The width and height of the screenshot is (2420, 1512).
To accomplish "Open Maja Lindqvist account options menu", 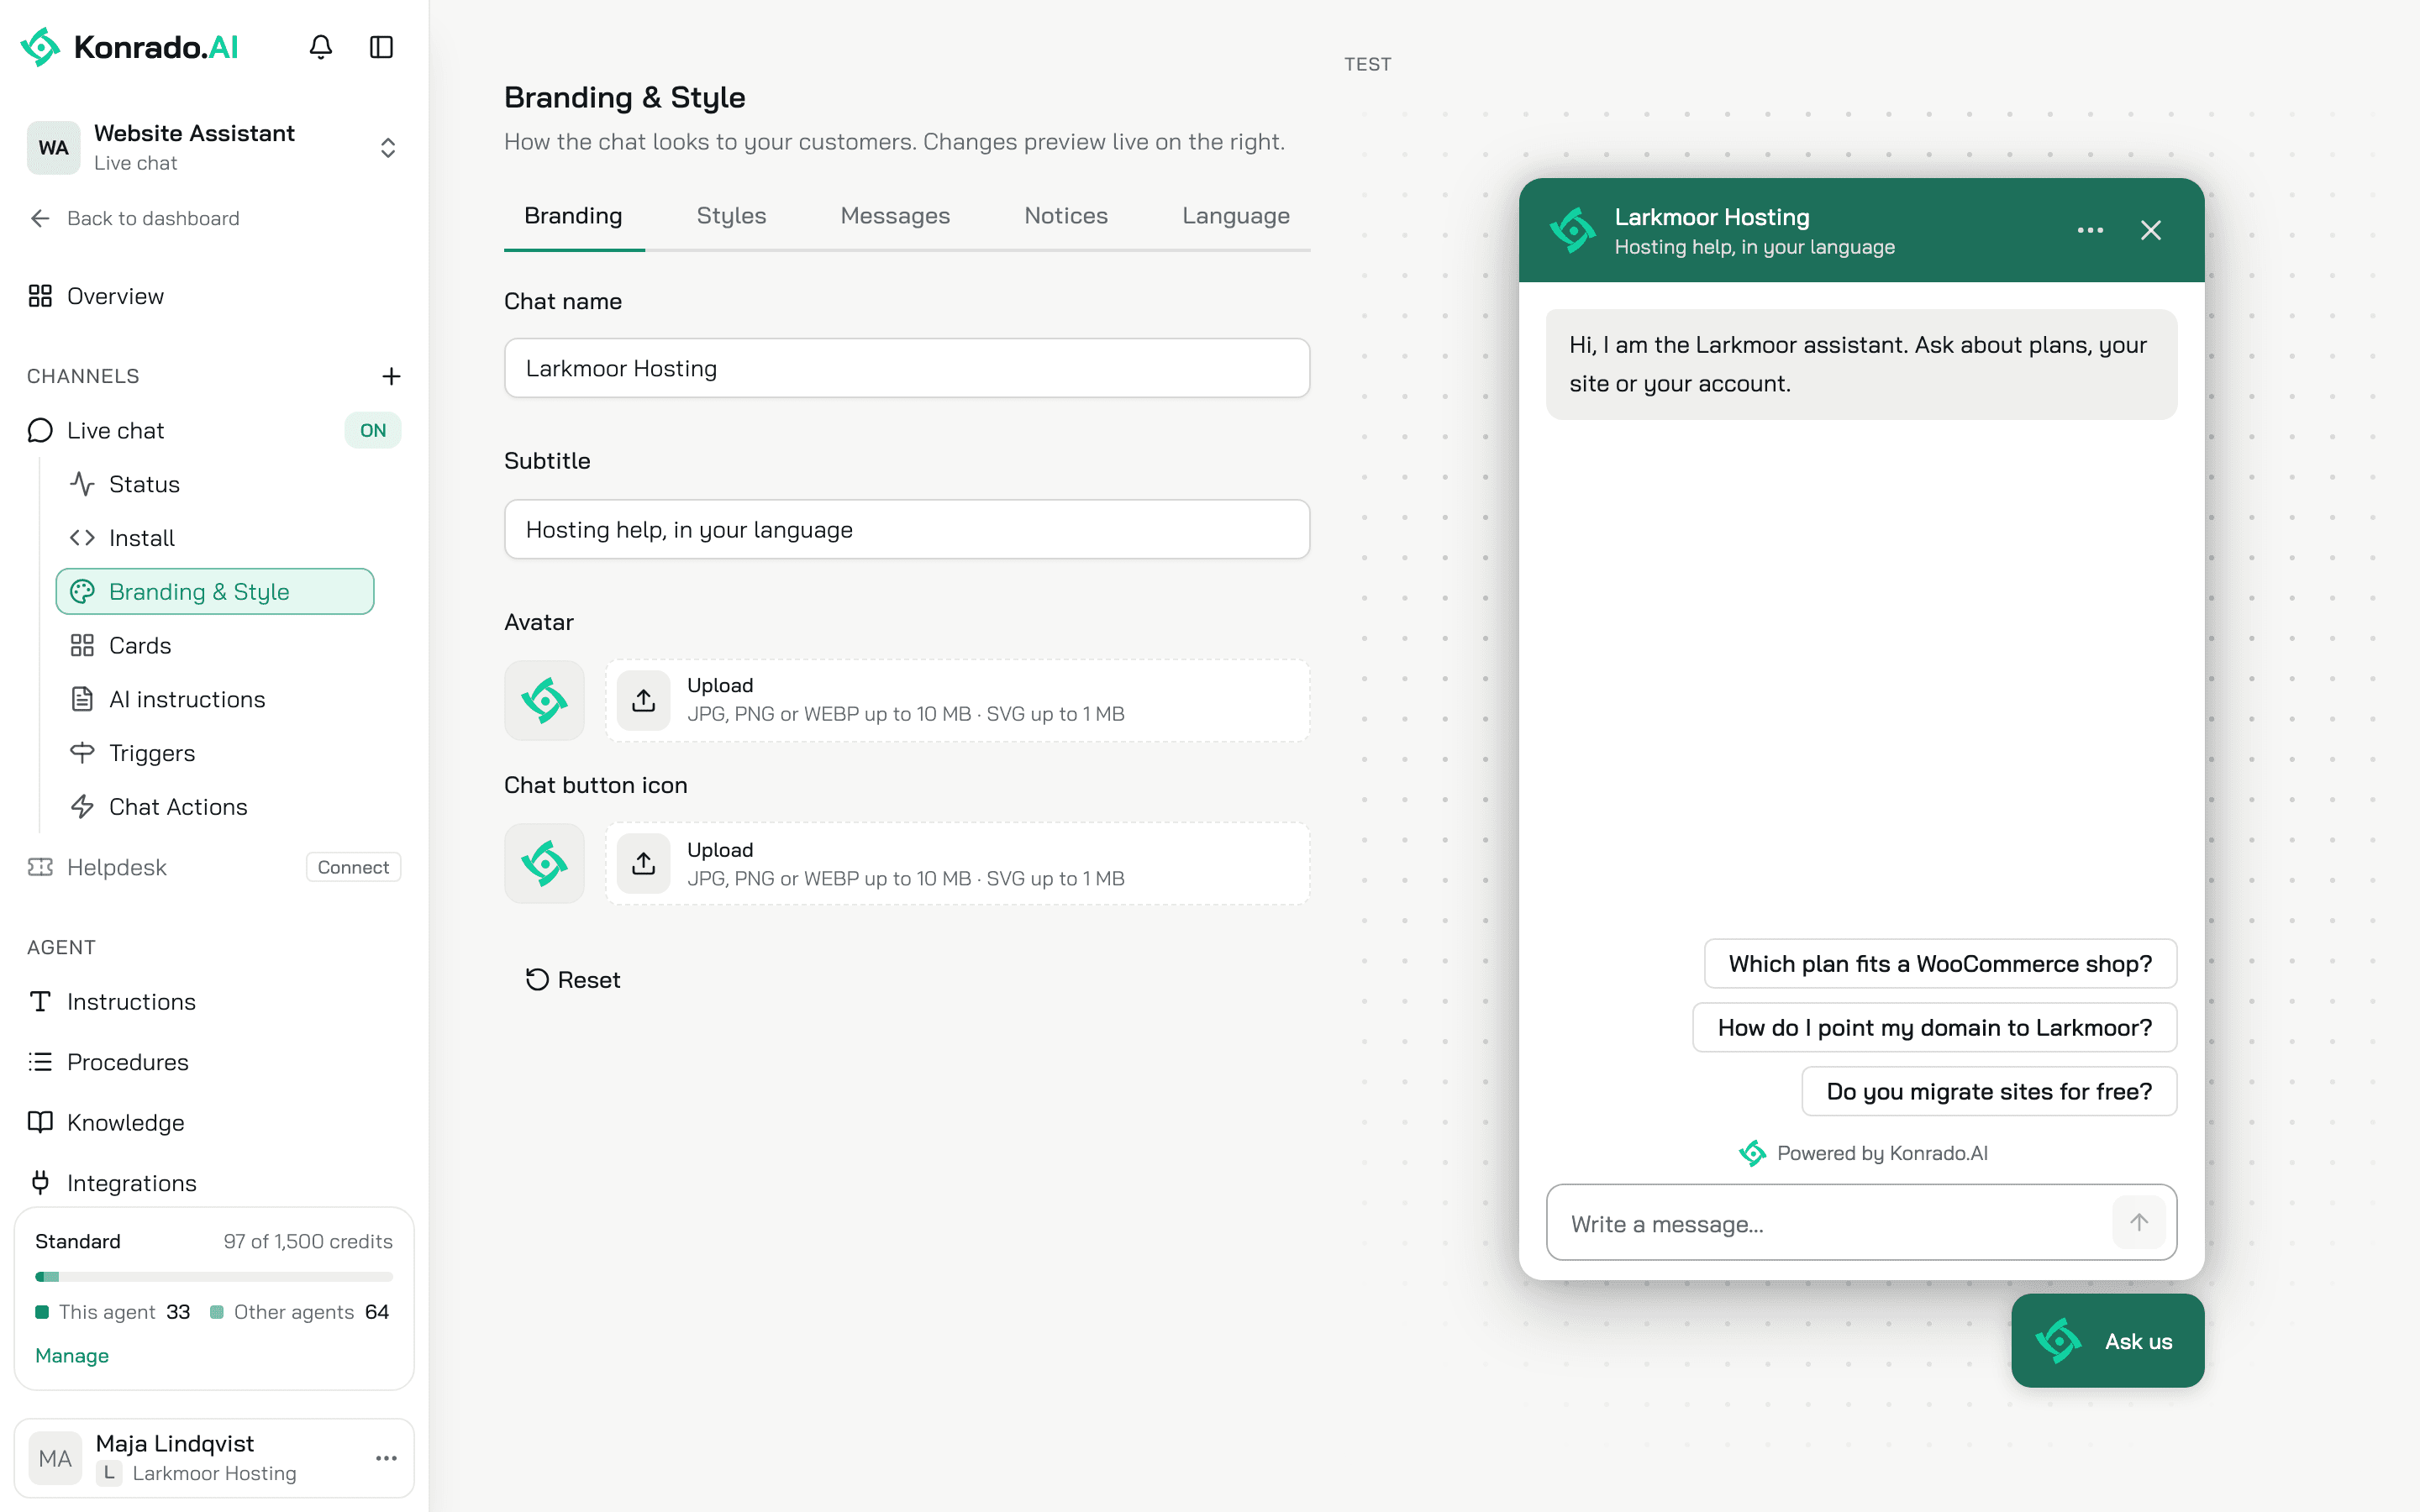I will pyautogui.click(x=386, y=1458).
